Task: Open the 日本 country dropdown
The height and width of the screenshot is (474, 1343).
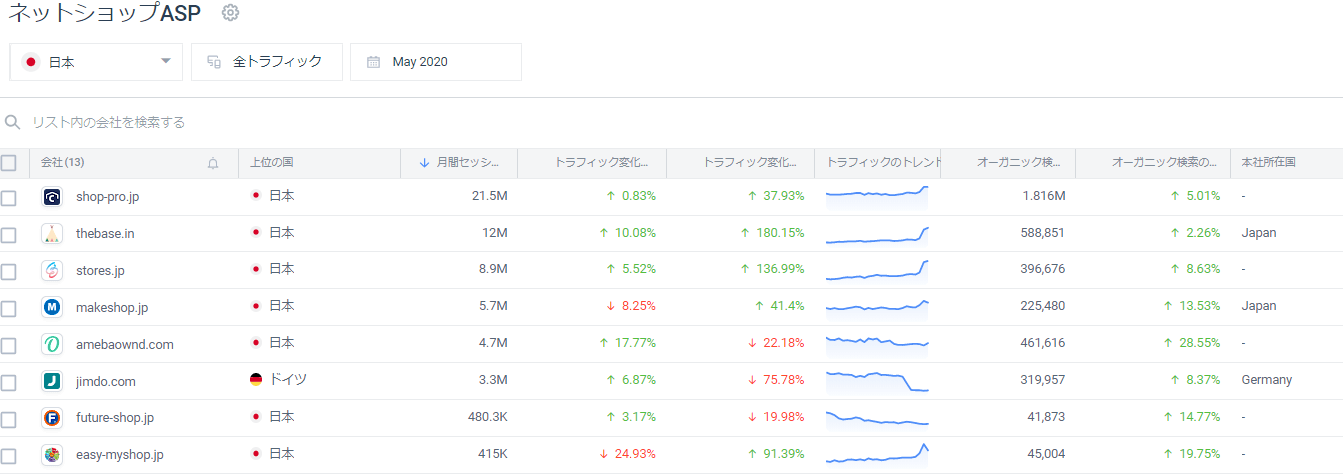Action: click(x=96, y=62)
